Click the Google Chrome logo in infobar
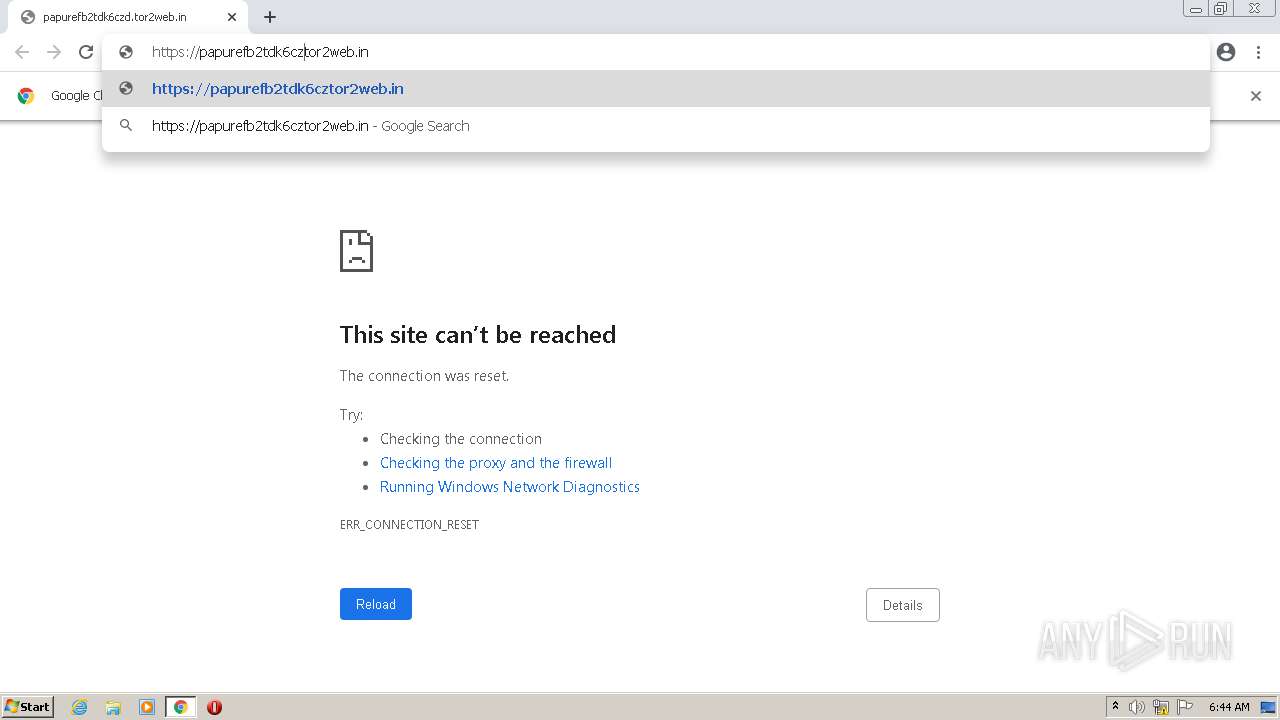Image resolution: width=1280 pixels, height=720 pixels. pyautogui.click(x=26, y=96)
